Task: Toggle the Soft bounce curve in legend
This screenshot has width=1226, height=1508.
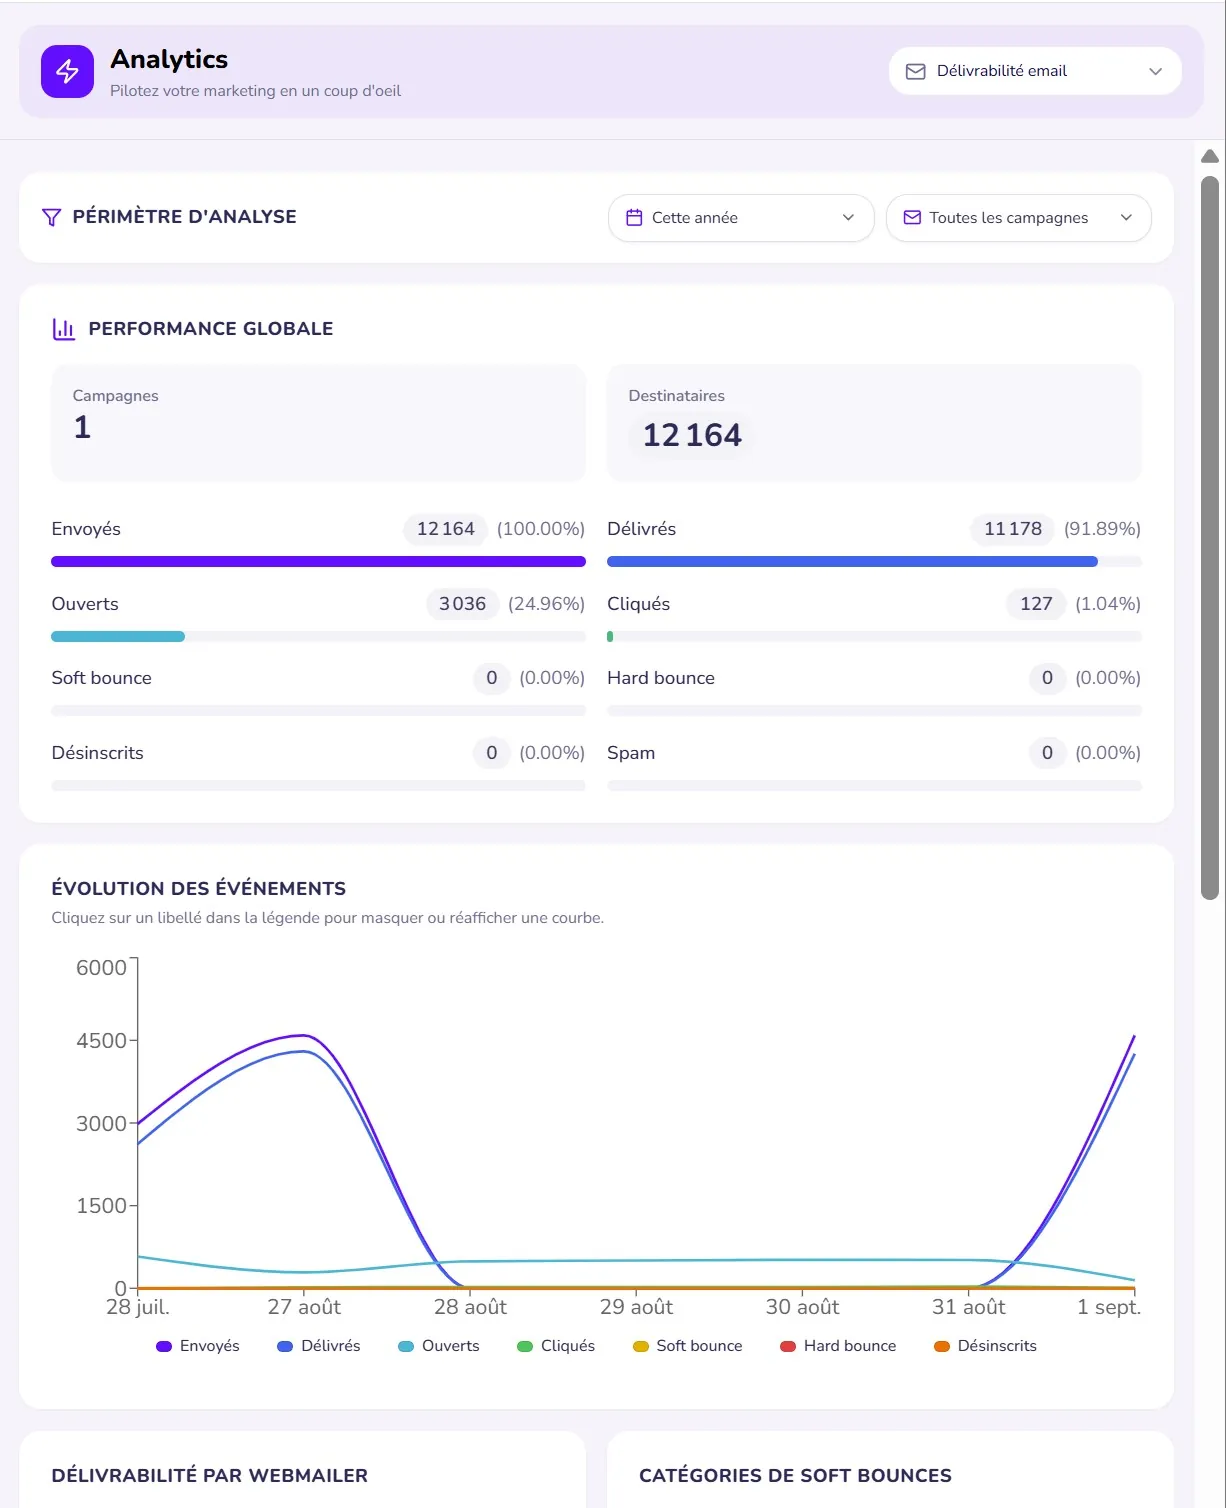Action: [688, 1346]
